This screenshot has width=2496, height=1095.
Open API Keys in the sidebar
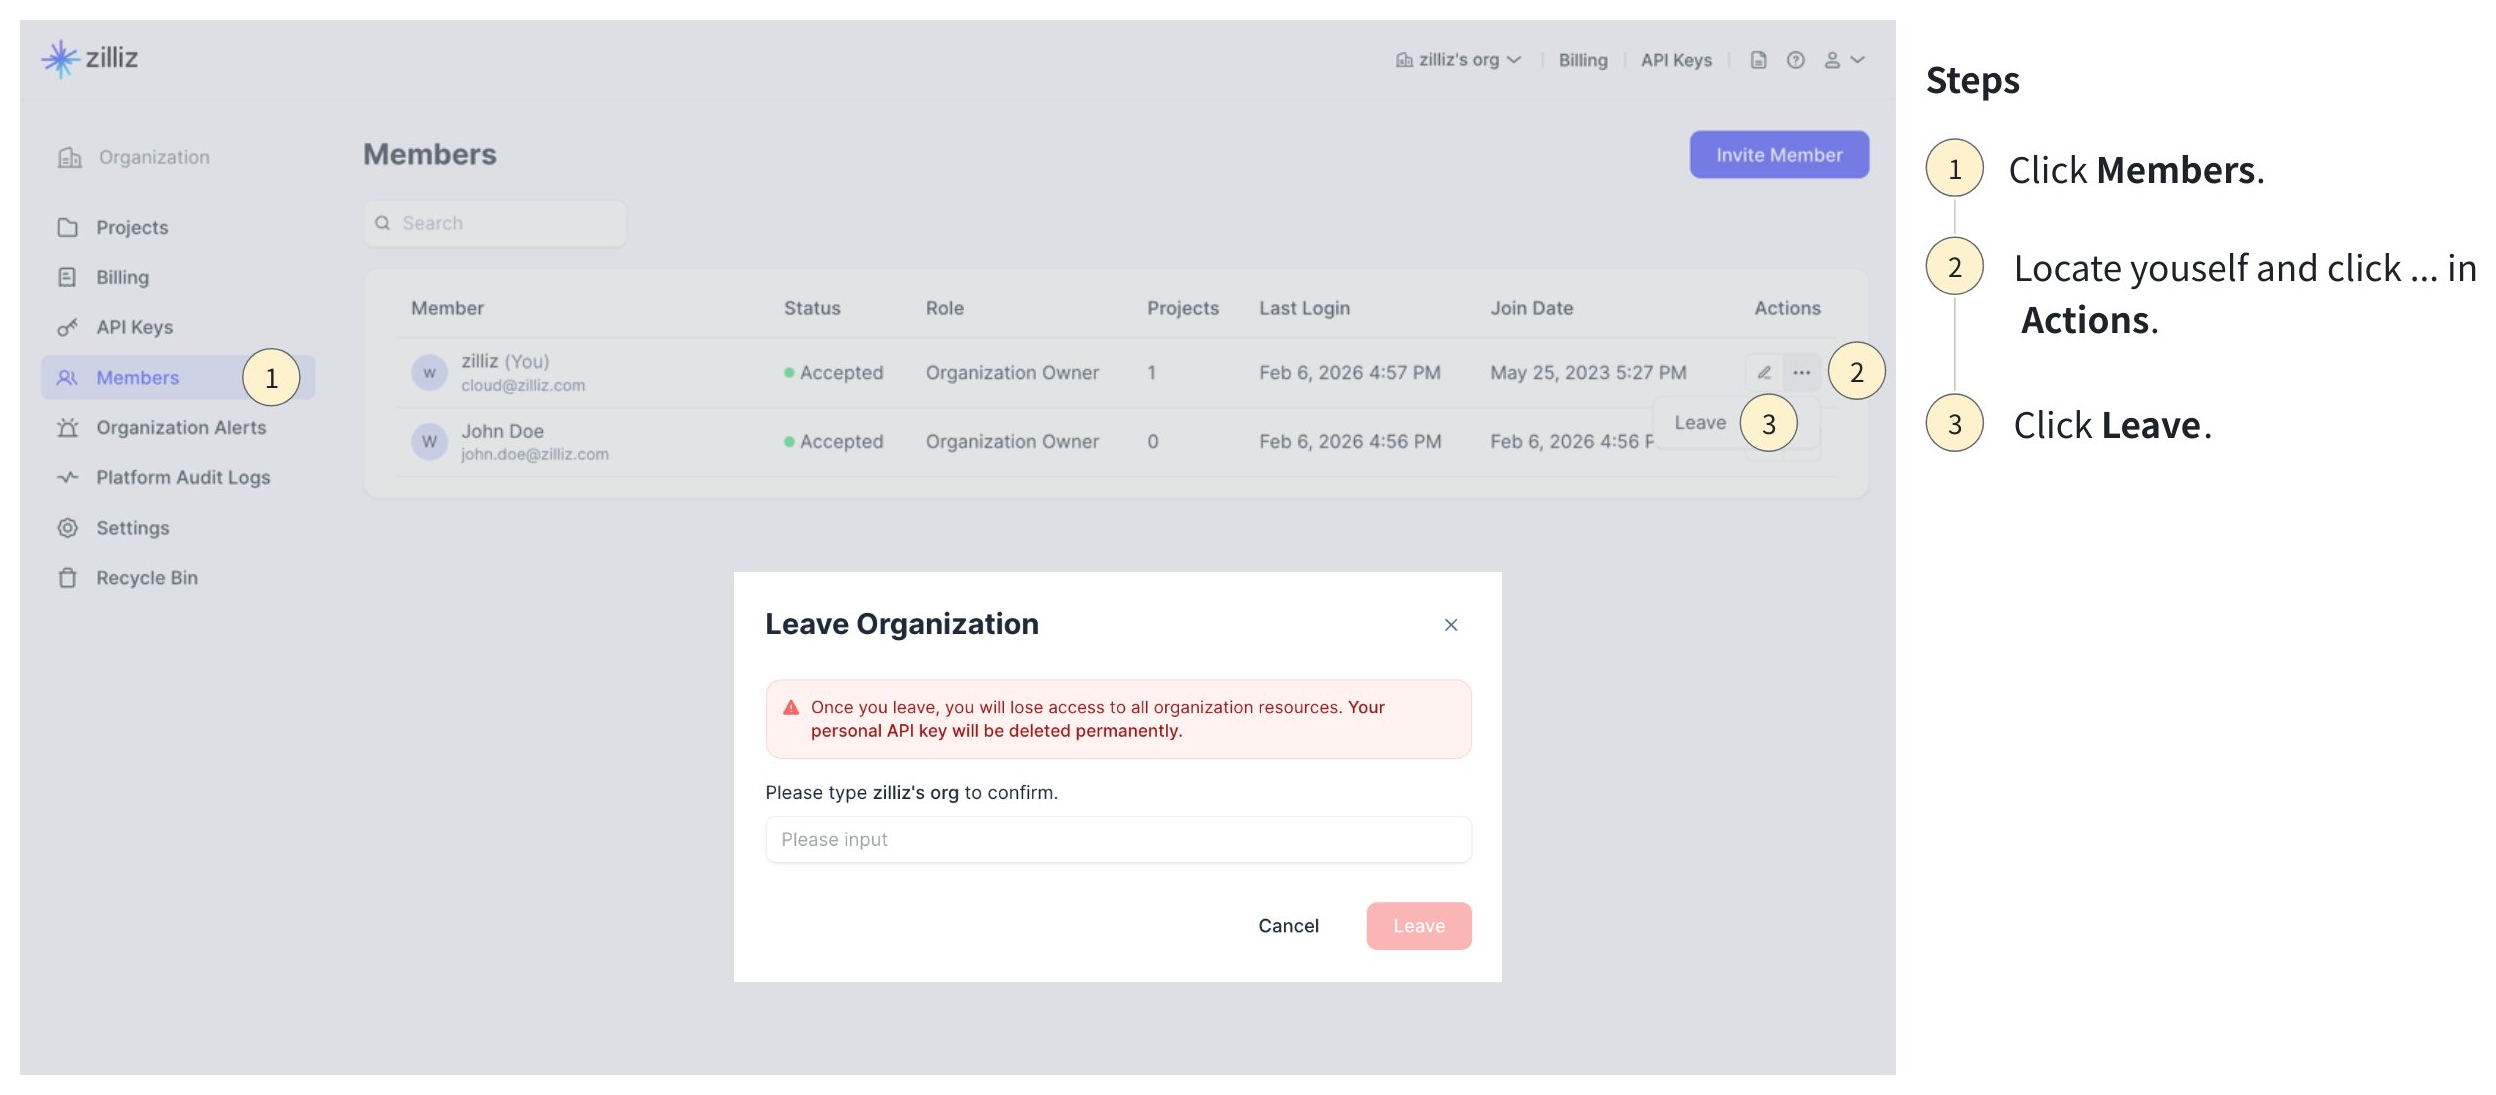click(x=134, y=328)
